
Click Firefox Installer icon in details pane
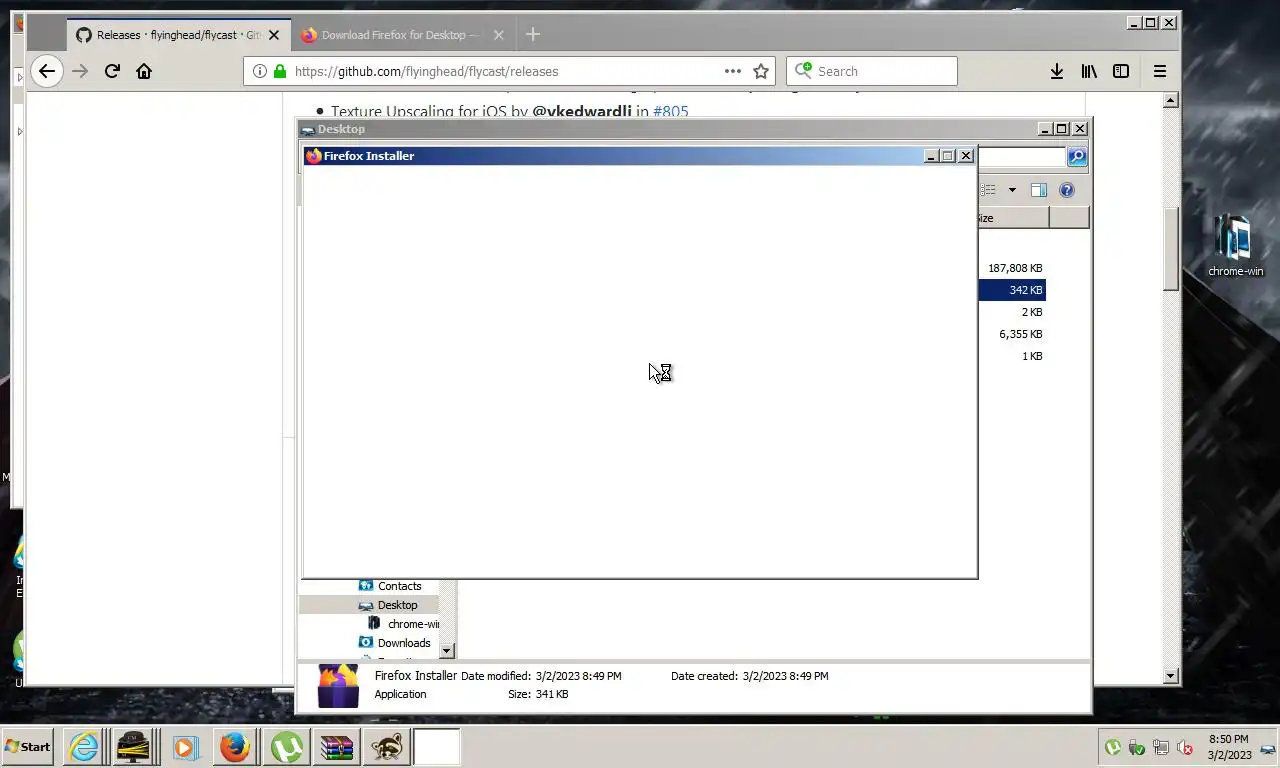pyautogui.click(x=338, y=686)
